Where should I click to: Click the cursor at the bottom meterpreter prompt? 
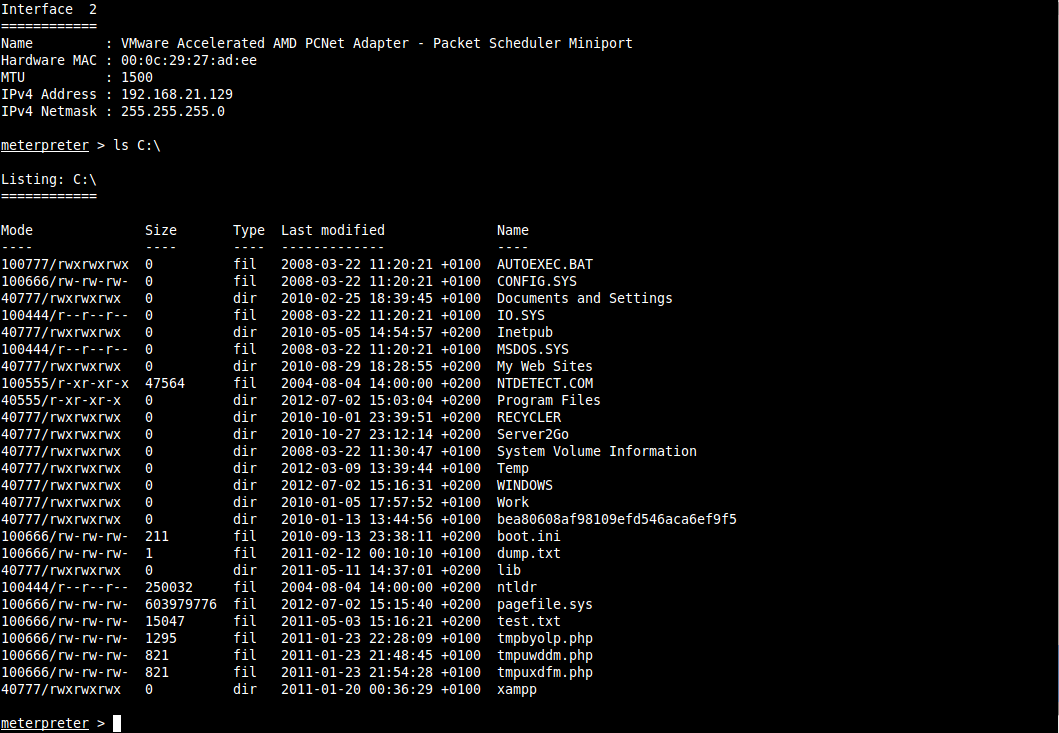pos(117,723)
